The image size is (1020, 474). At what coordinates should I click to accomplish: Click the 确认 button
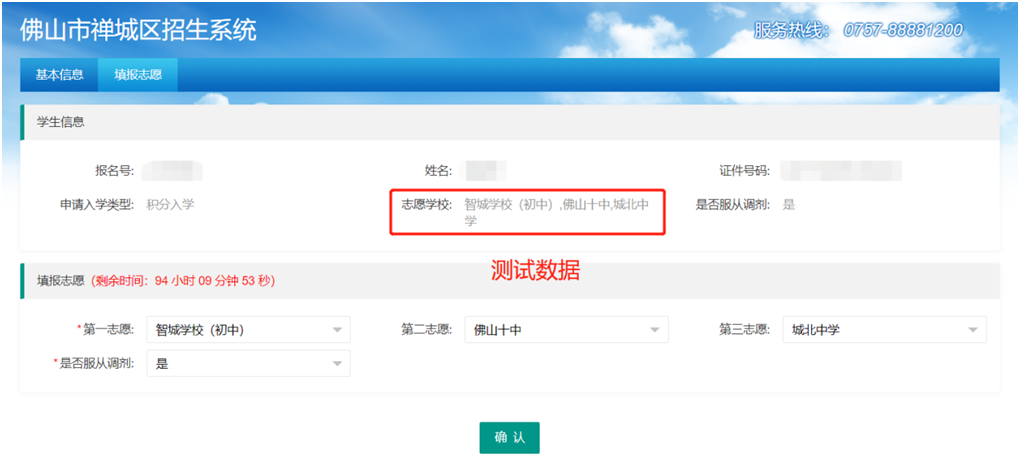coord(509,438)
